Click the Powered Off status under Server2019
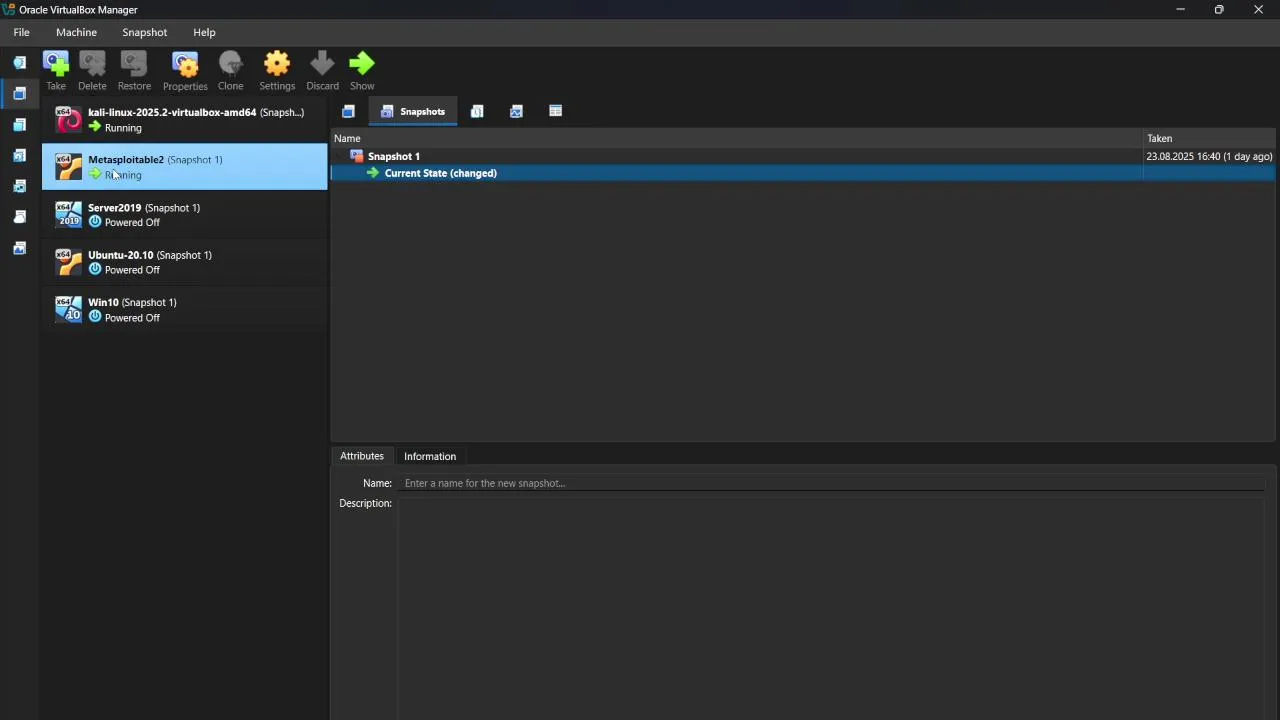 [132, 222]
